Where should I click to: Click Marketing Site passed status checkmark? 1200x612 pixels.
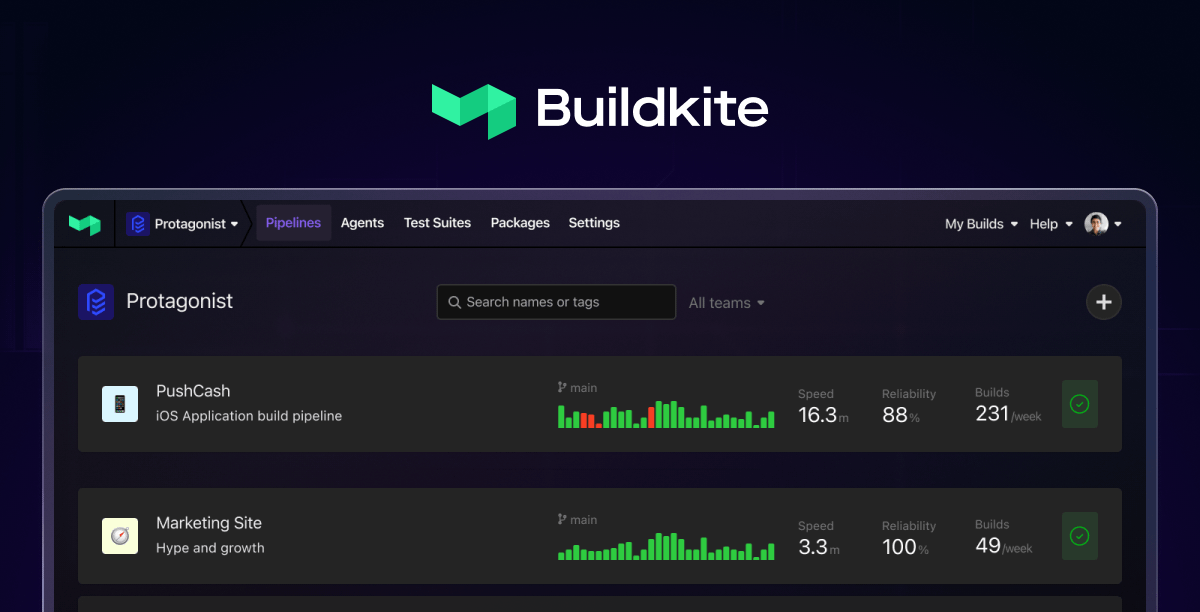[x=1080, y=536]
